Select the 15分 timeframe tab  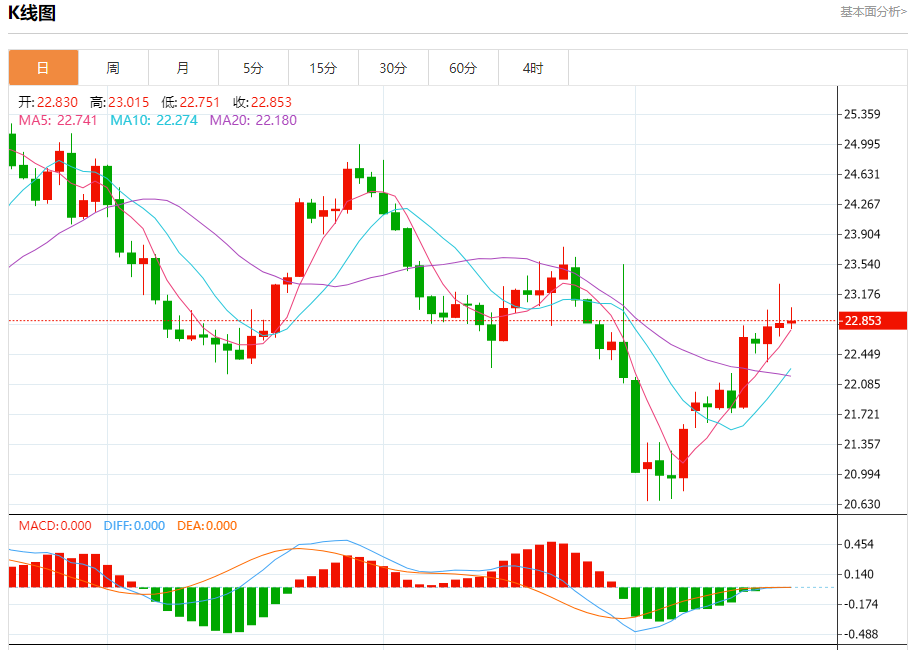(x=323, y=68)
